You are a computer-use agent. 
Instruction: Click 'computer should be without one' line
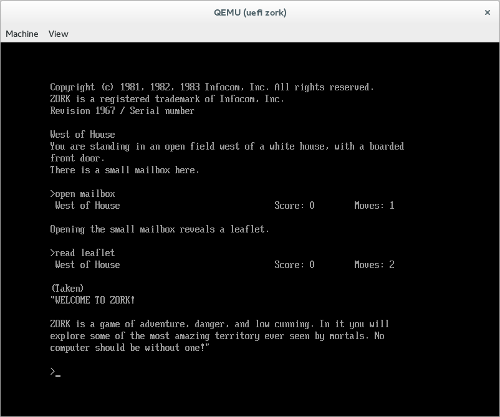[x=130, y=348]
